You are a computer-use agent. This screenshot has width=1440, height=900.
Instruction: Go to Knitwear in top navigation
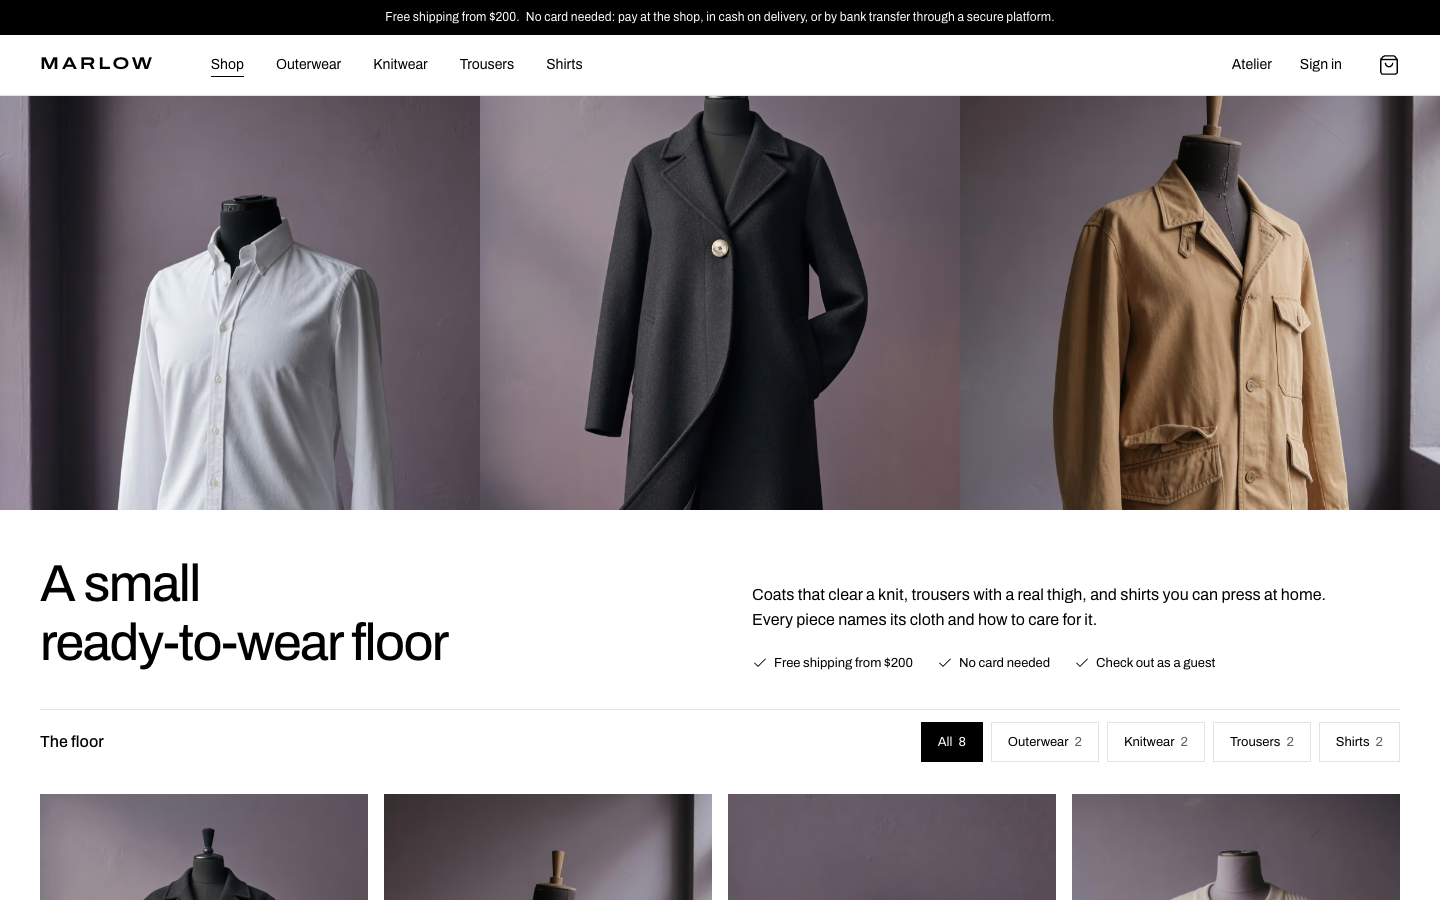coord(400,65)
